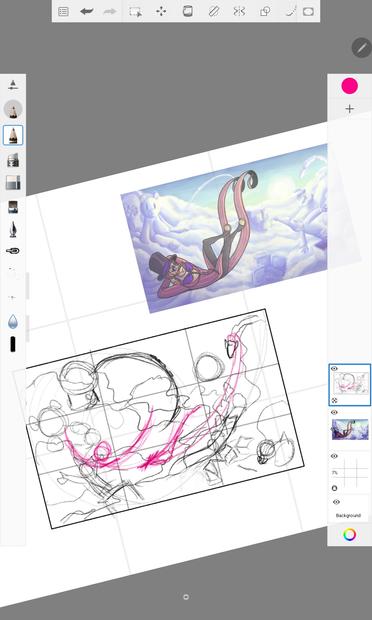
Task: Select the highlighted pencil brush
Action: (13, 136)
